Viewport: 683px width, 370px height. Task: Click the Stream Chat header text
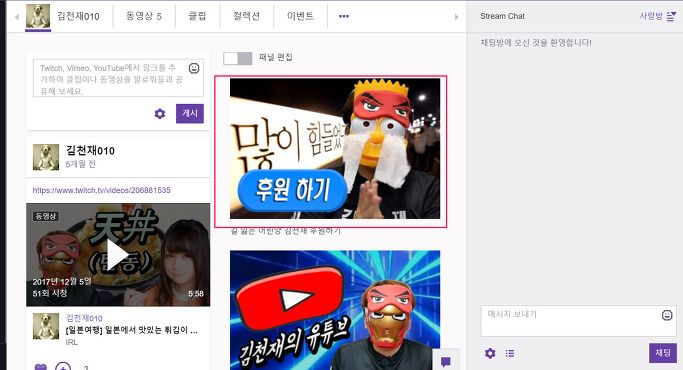click(502, 16)
